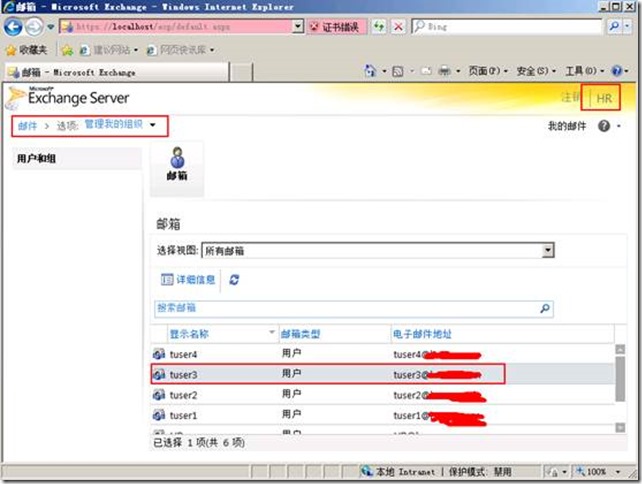Image resolution: width=642 pixels, height=484 pixels.
Task: Click the refresh mailbox list icon
Action: point(234,280)
